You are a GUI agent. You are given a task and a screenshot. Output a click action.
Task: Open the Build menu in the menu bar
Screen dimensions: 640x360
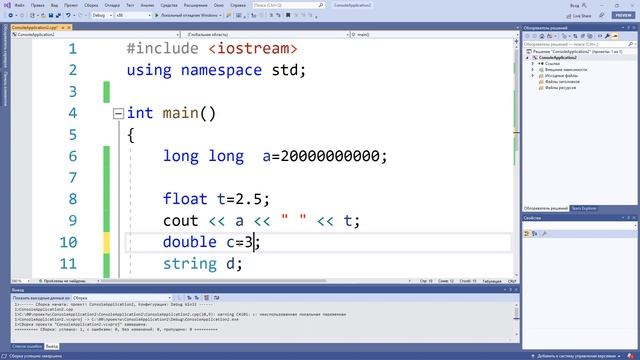click(x=91, y=5)
